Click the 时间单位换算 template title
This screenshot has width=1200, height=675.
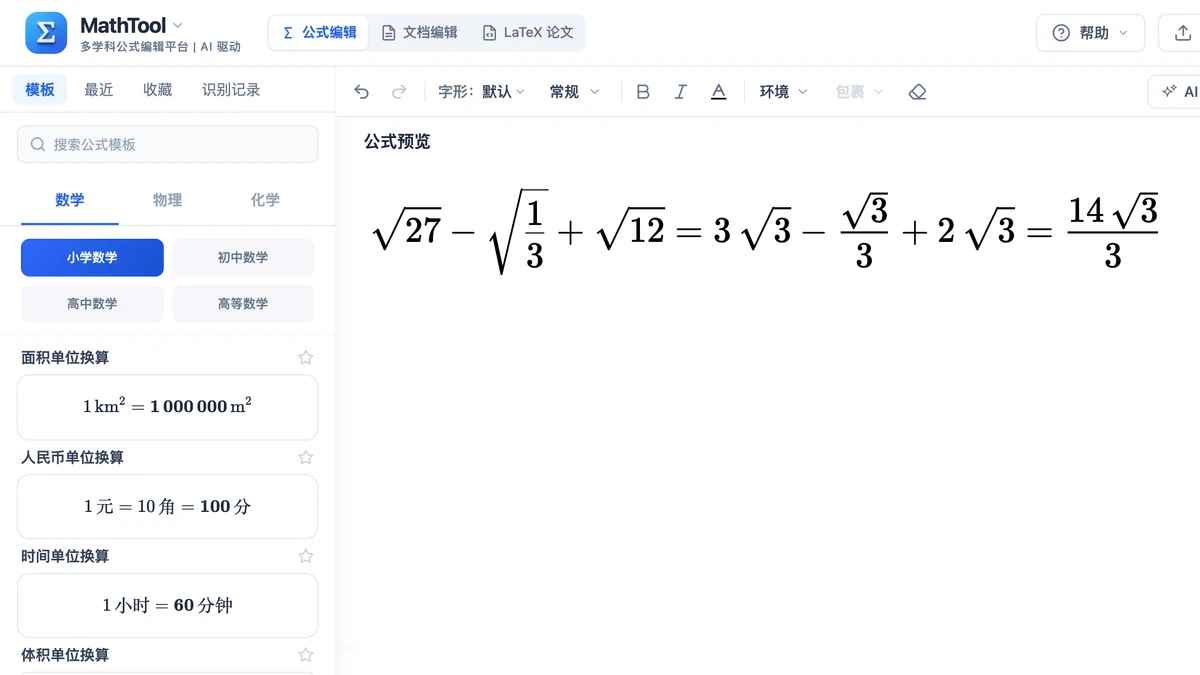pyautogui.click(x=65, y=556)
